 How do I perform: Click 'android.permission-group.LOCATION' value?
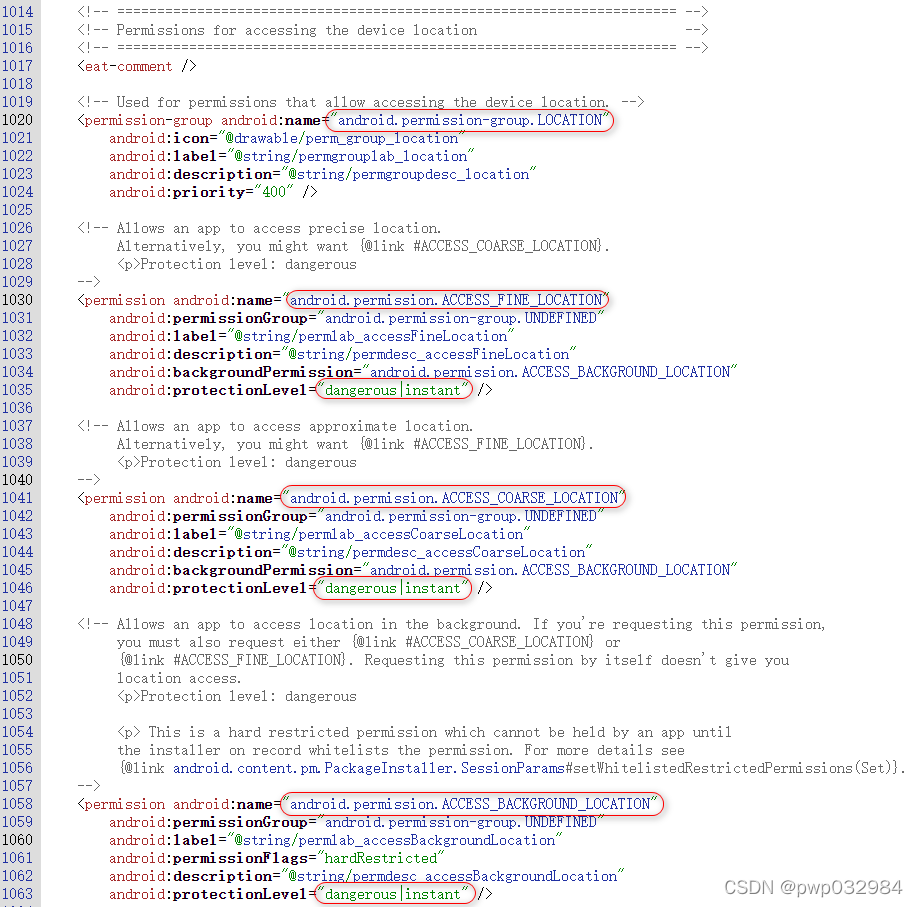pyautogui.click(x=470, y=120)
